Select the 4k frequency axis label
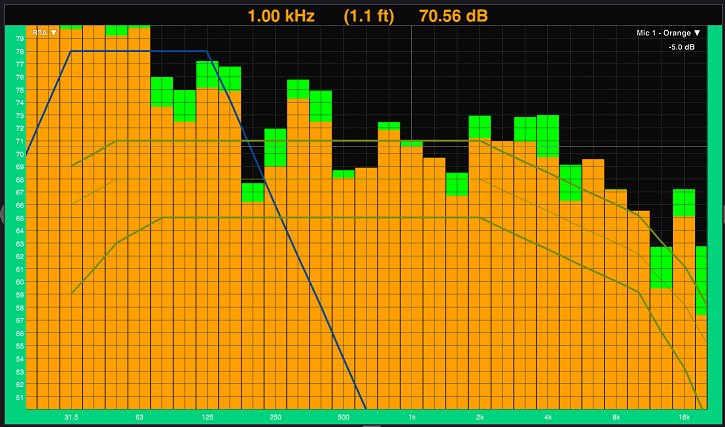725x427 pixels. (x=548, y=417)
